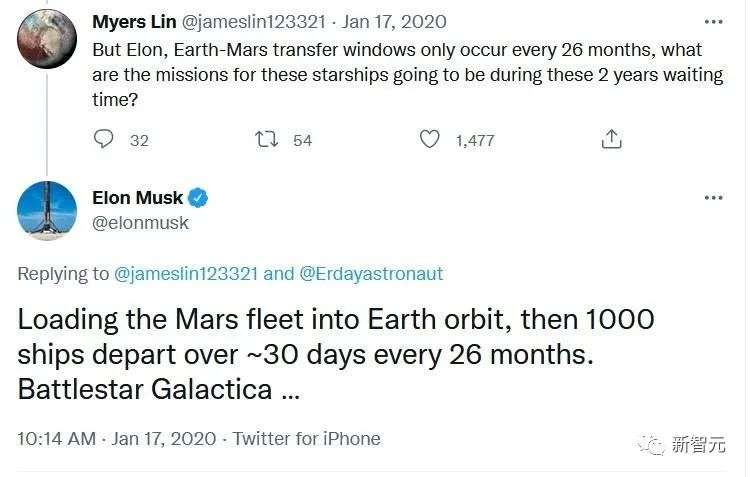Open Elon Musk's rocket profile picture
The height and width of the screenshot is (477, 750).
click(x=47, y=210)
